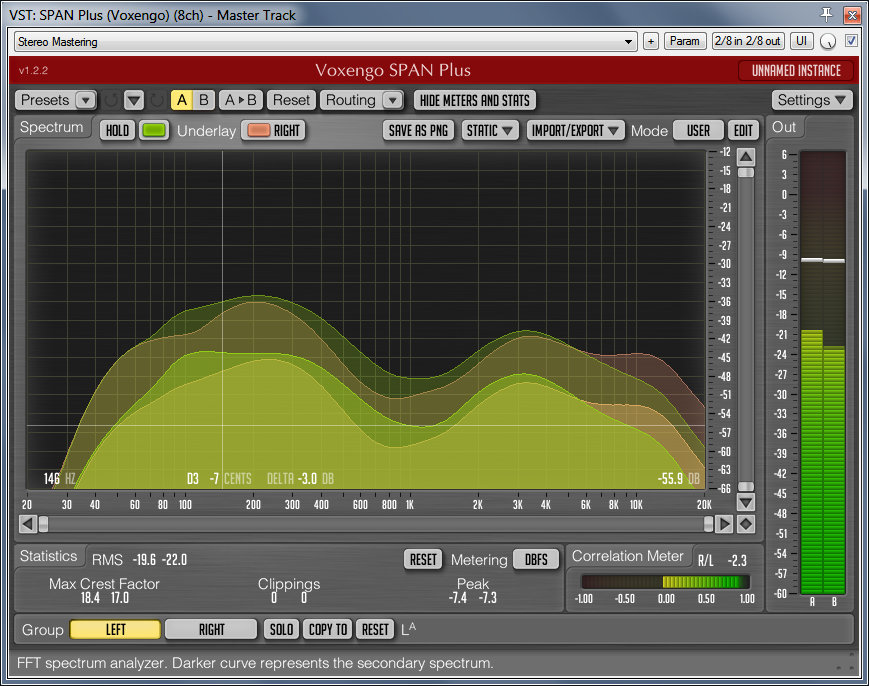
Task: Click the UNNAMED INSTANCE button
Action: pyautogui.click(x=796, y=70)
